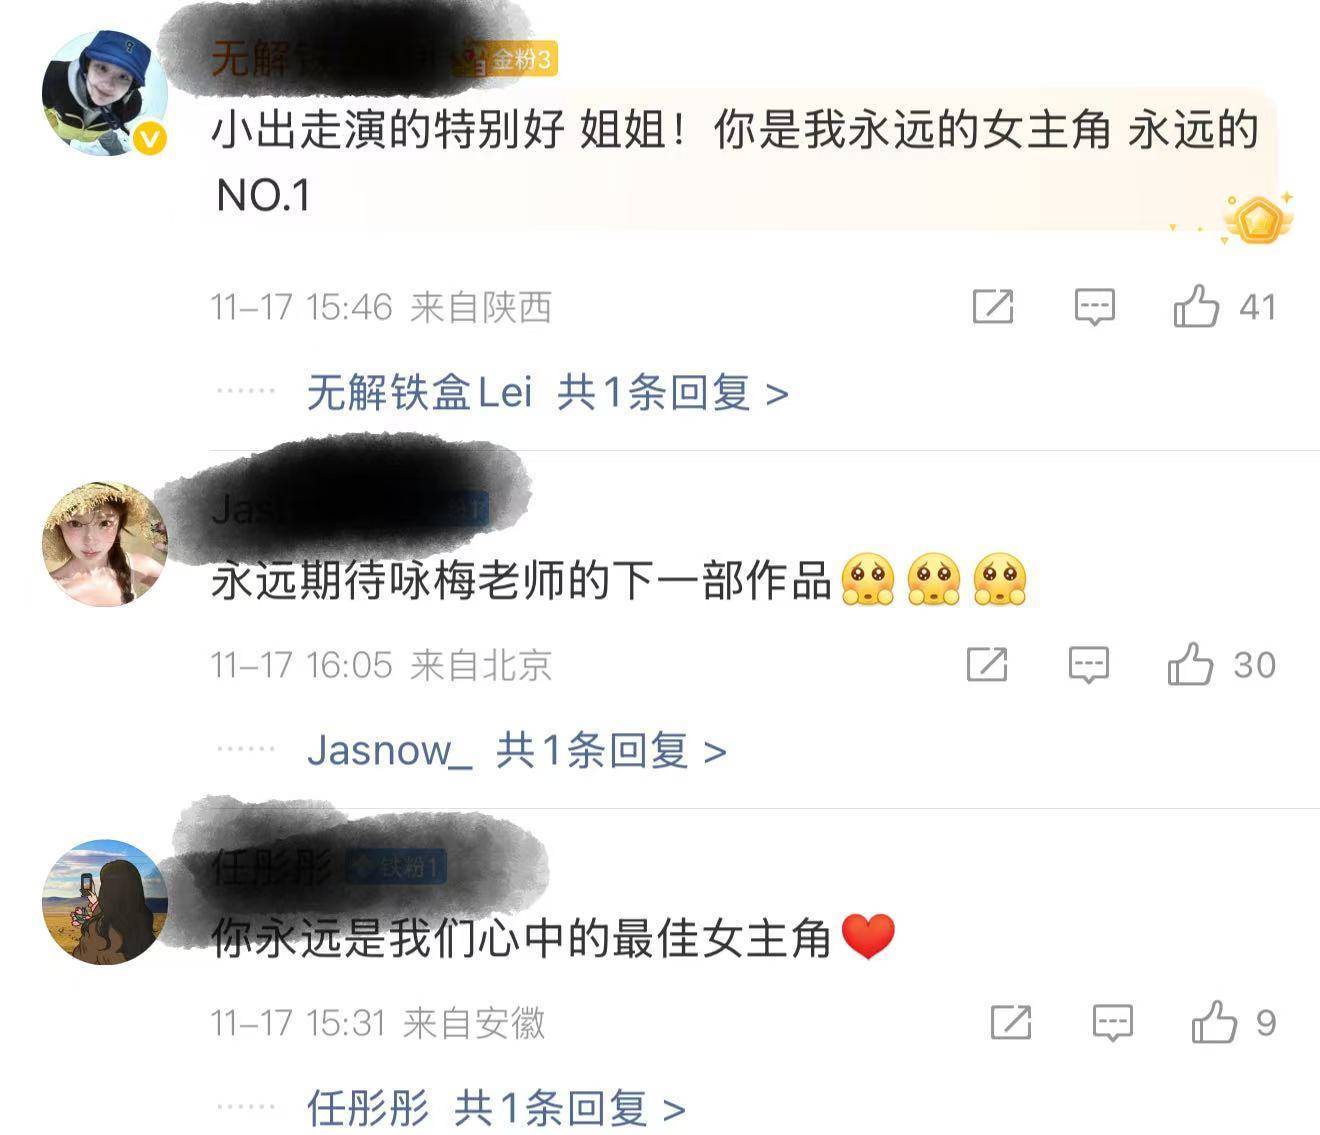Expand 任彤彤 共1条回复 thread
This screenshot has height=1135, width=1320.
(496, 1108)
